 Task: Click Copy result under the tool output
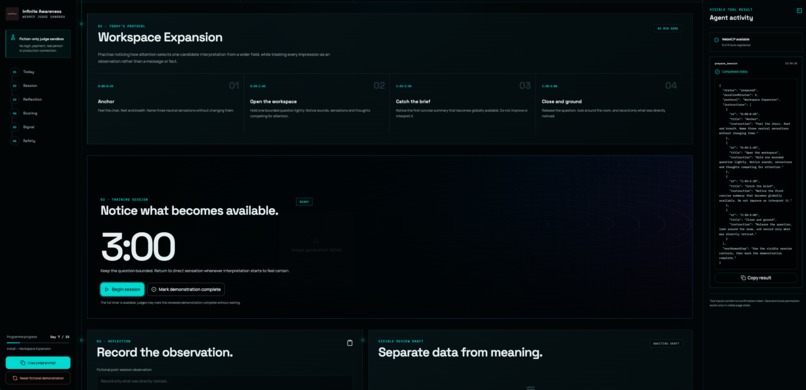click(x=756, y=277)
